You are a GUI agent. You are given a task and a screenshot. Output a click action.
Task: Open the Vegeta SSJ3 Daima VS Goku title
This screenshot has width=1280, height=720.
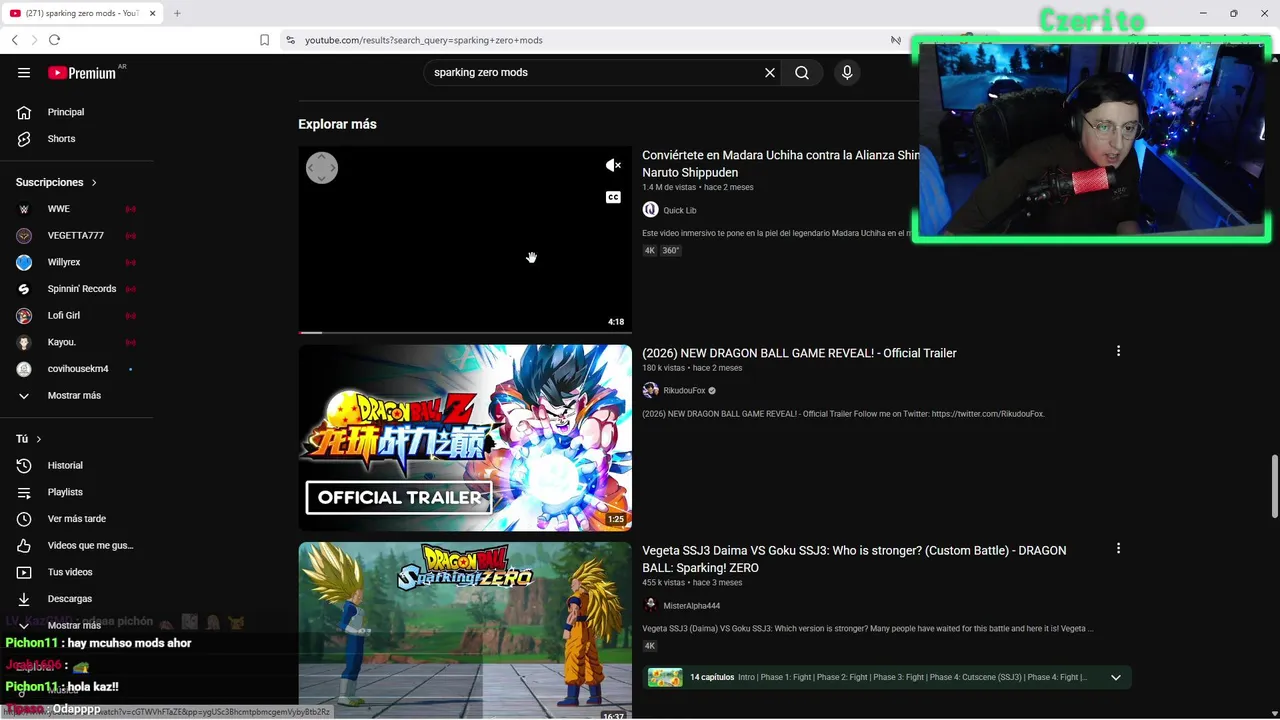click(x=854, y=559)
